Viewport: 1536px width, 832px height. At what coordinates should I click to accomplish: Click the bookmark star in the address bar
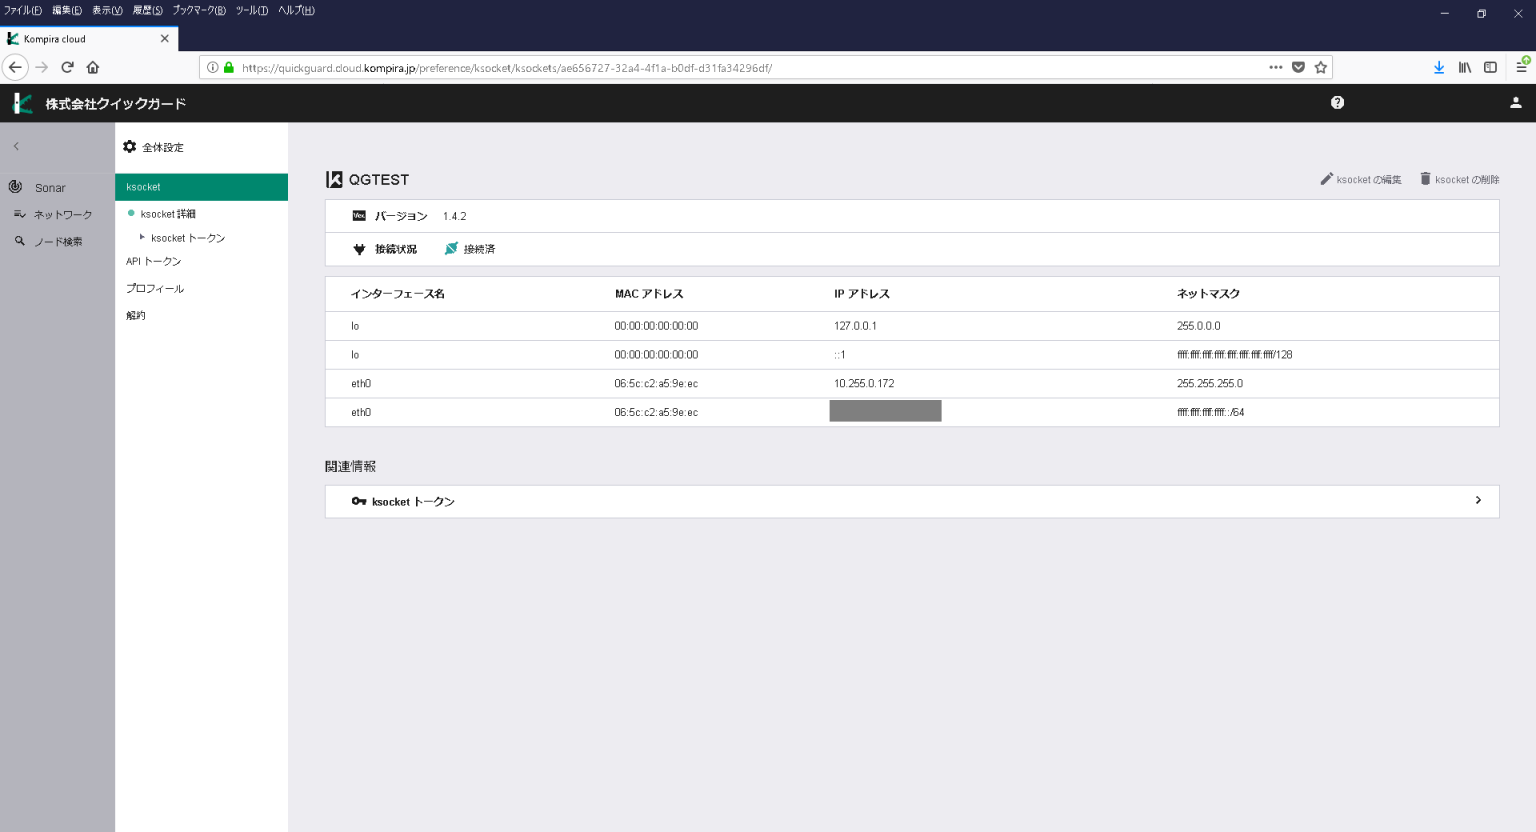pos(1321,67)
